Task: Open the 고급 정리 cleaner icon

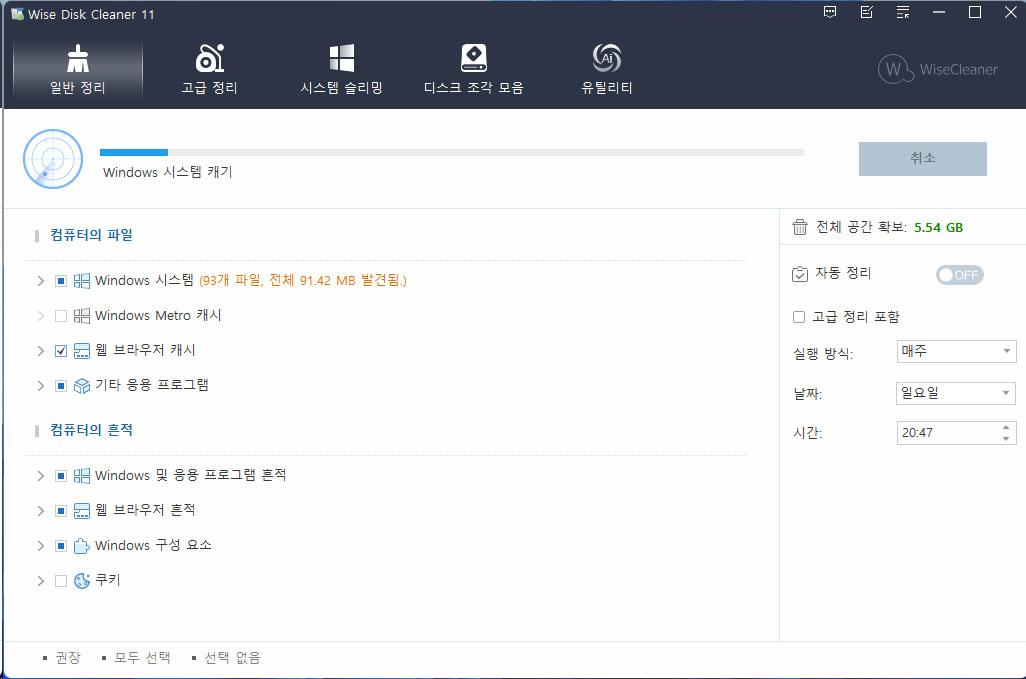Action: 209,59
